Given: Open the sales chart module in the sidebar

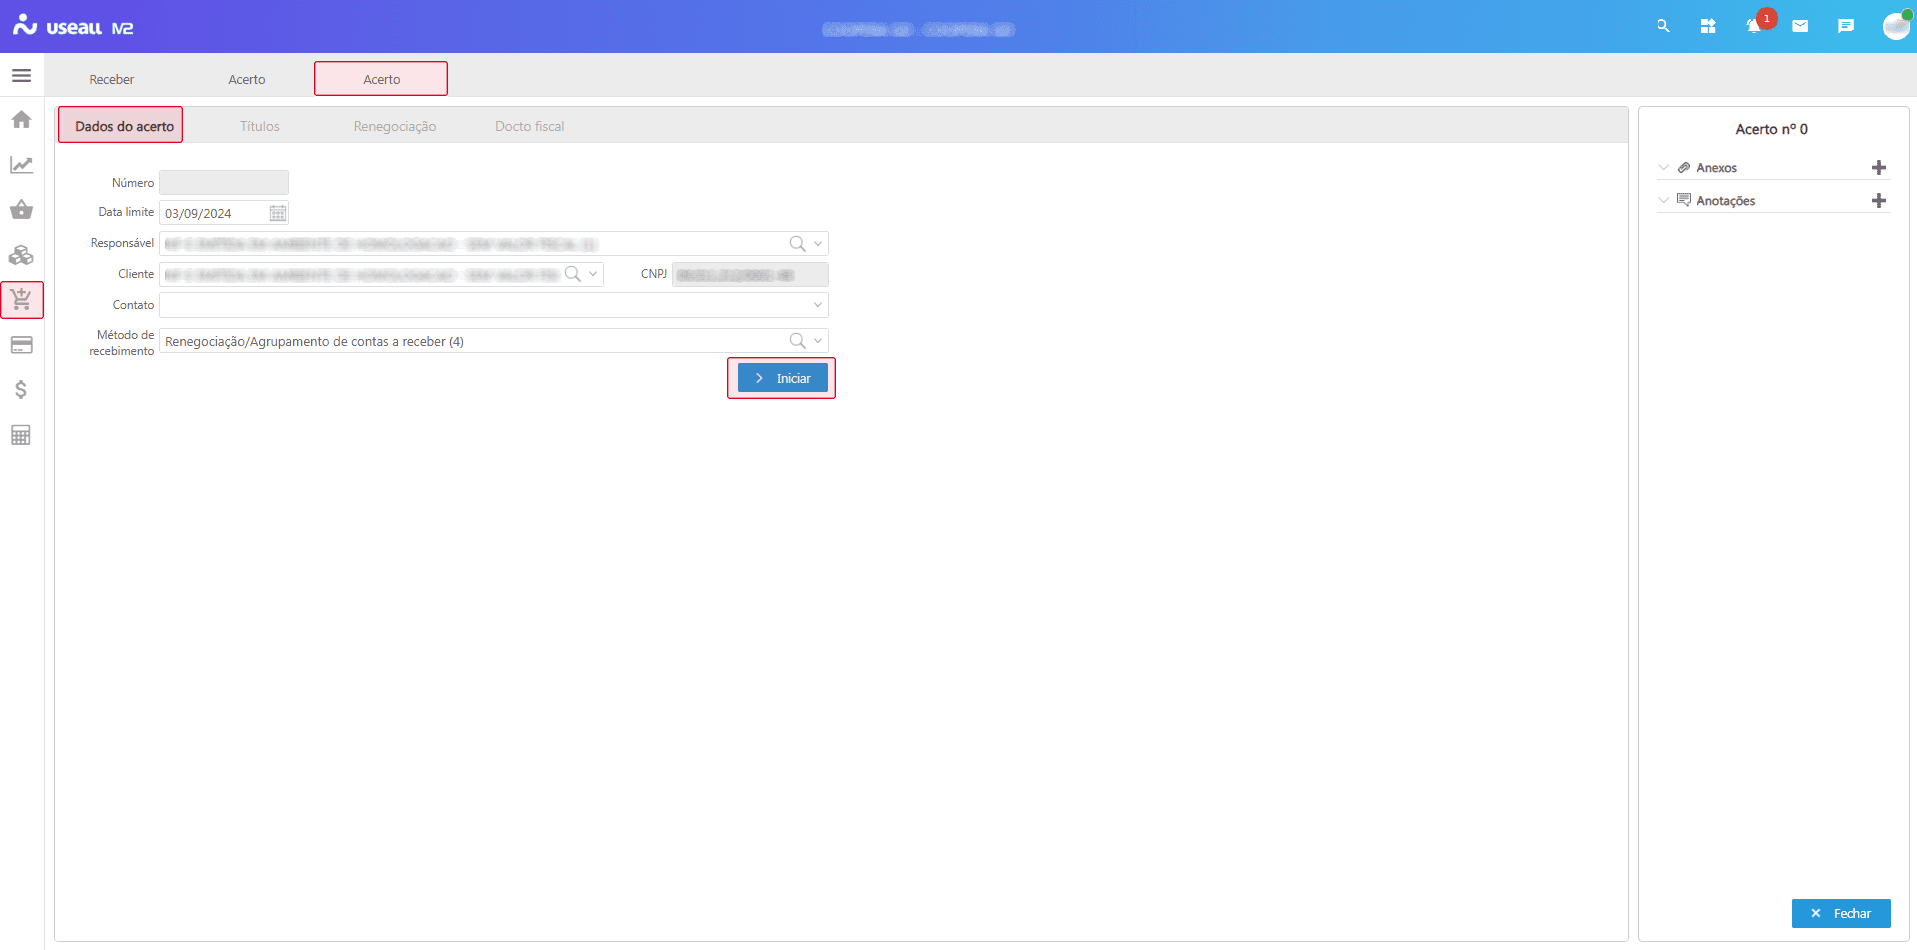Looking at the screenshot, I should point(21,164).
